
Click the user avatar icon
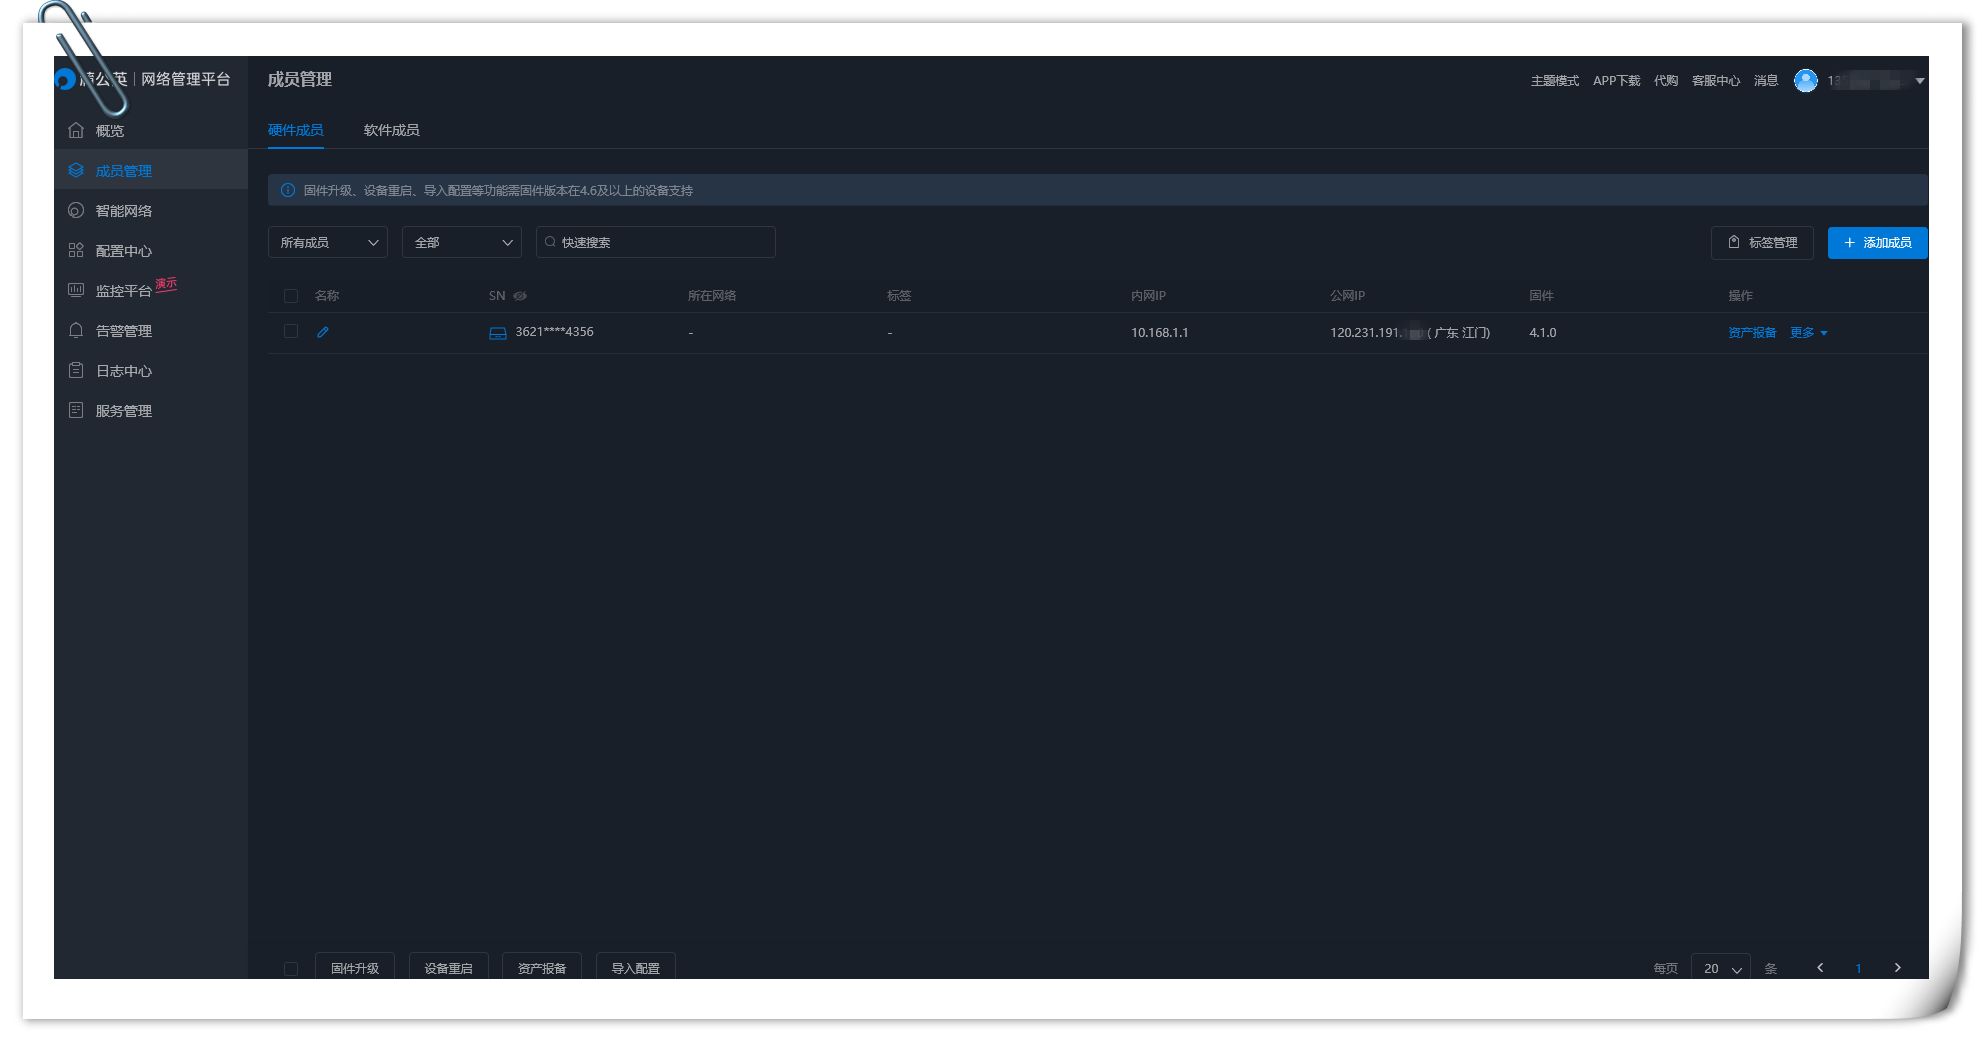coord(1805,81)
